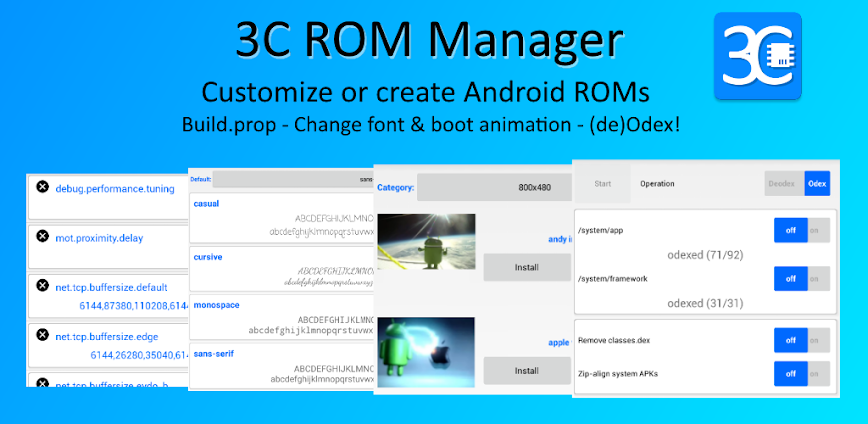The height and width of the screenshot is (424, 868).
Task: Delete mot.proximity.delay using its X icon
Action: (42, 236)
